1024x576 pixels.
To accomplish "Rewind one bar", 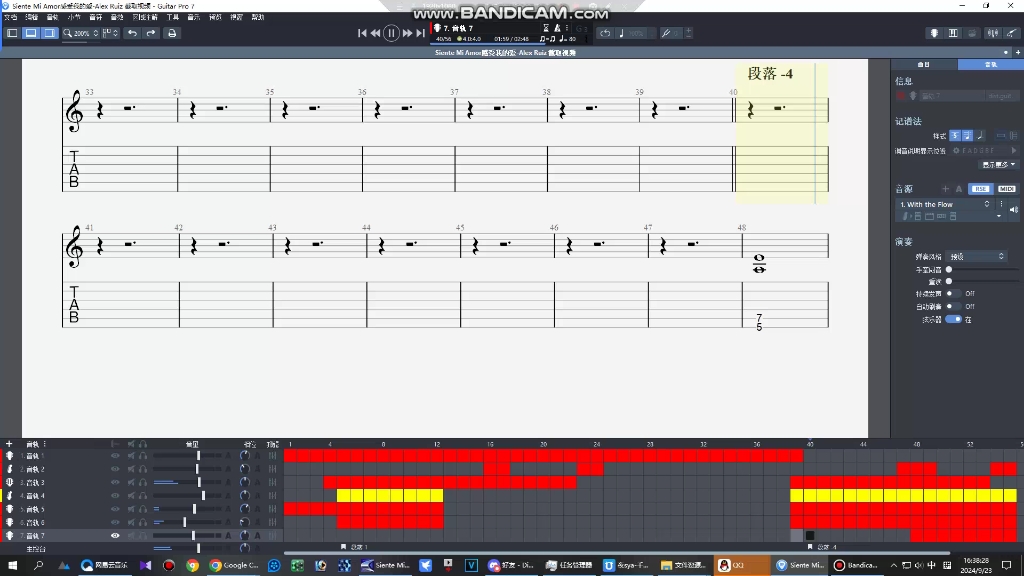I will point(376,33).
